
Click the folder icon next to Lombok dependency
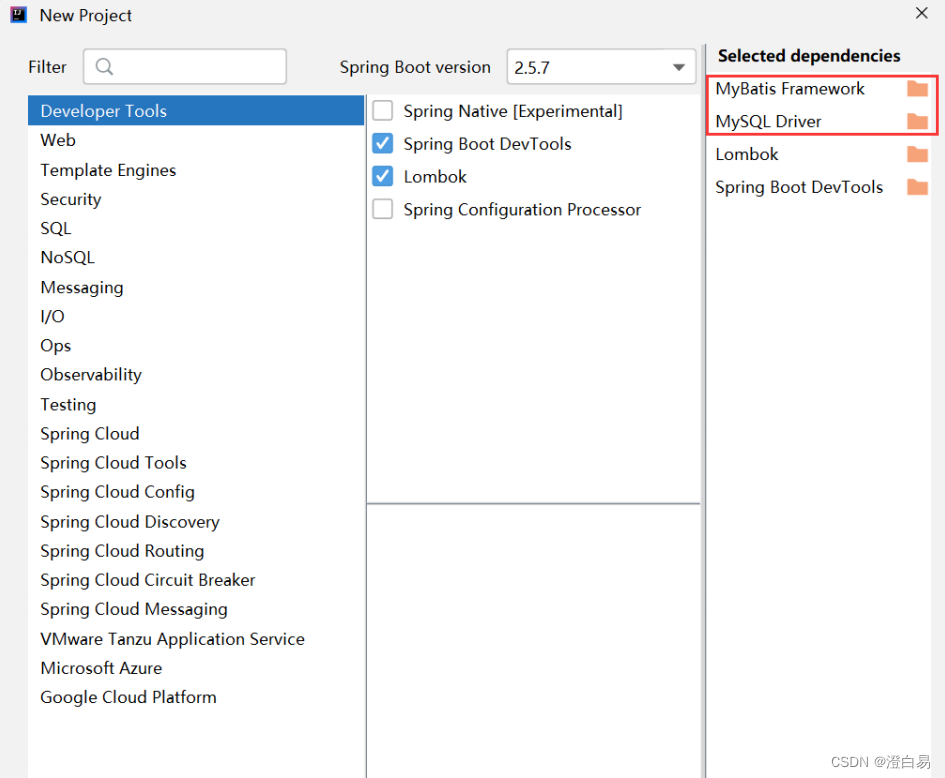click(917, 154)
